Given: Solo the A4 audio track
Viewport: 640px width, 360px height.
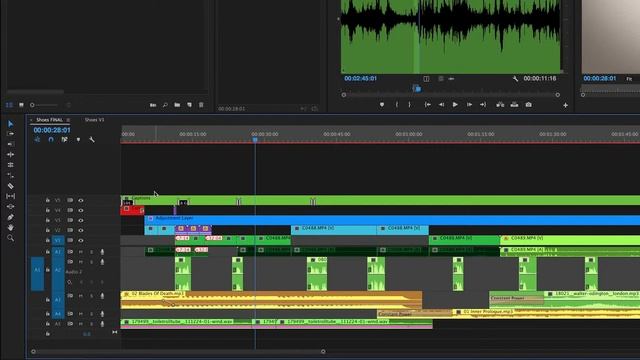Looking at the screenshot, I should pyautogui.click(x=91, y=314).
